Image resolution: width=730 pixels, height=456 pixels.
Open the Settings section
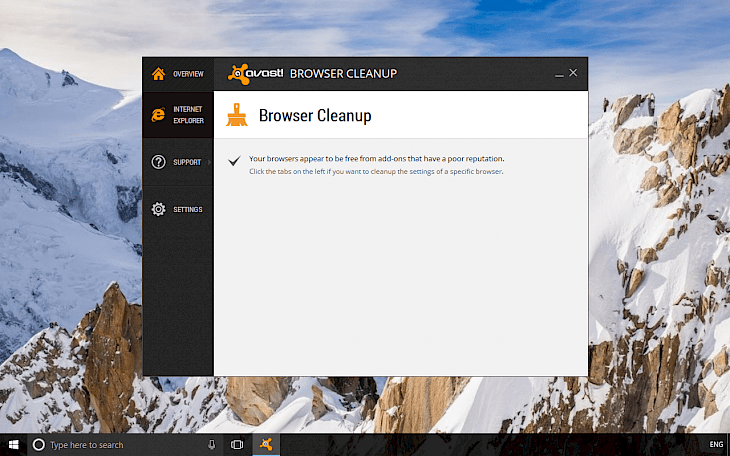[x=178, y=209]
